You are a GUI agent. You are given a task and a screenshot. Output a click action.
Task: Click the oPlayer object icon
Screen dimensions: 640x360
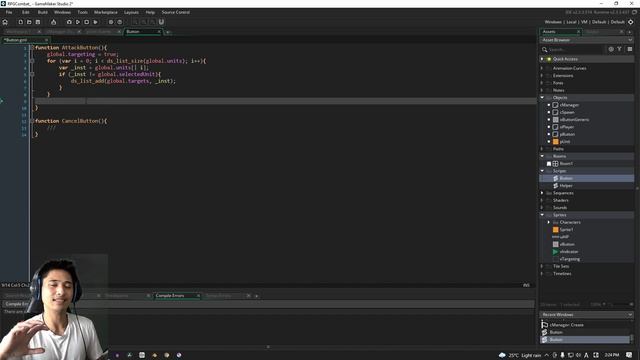coord(556,127)
